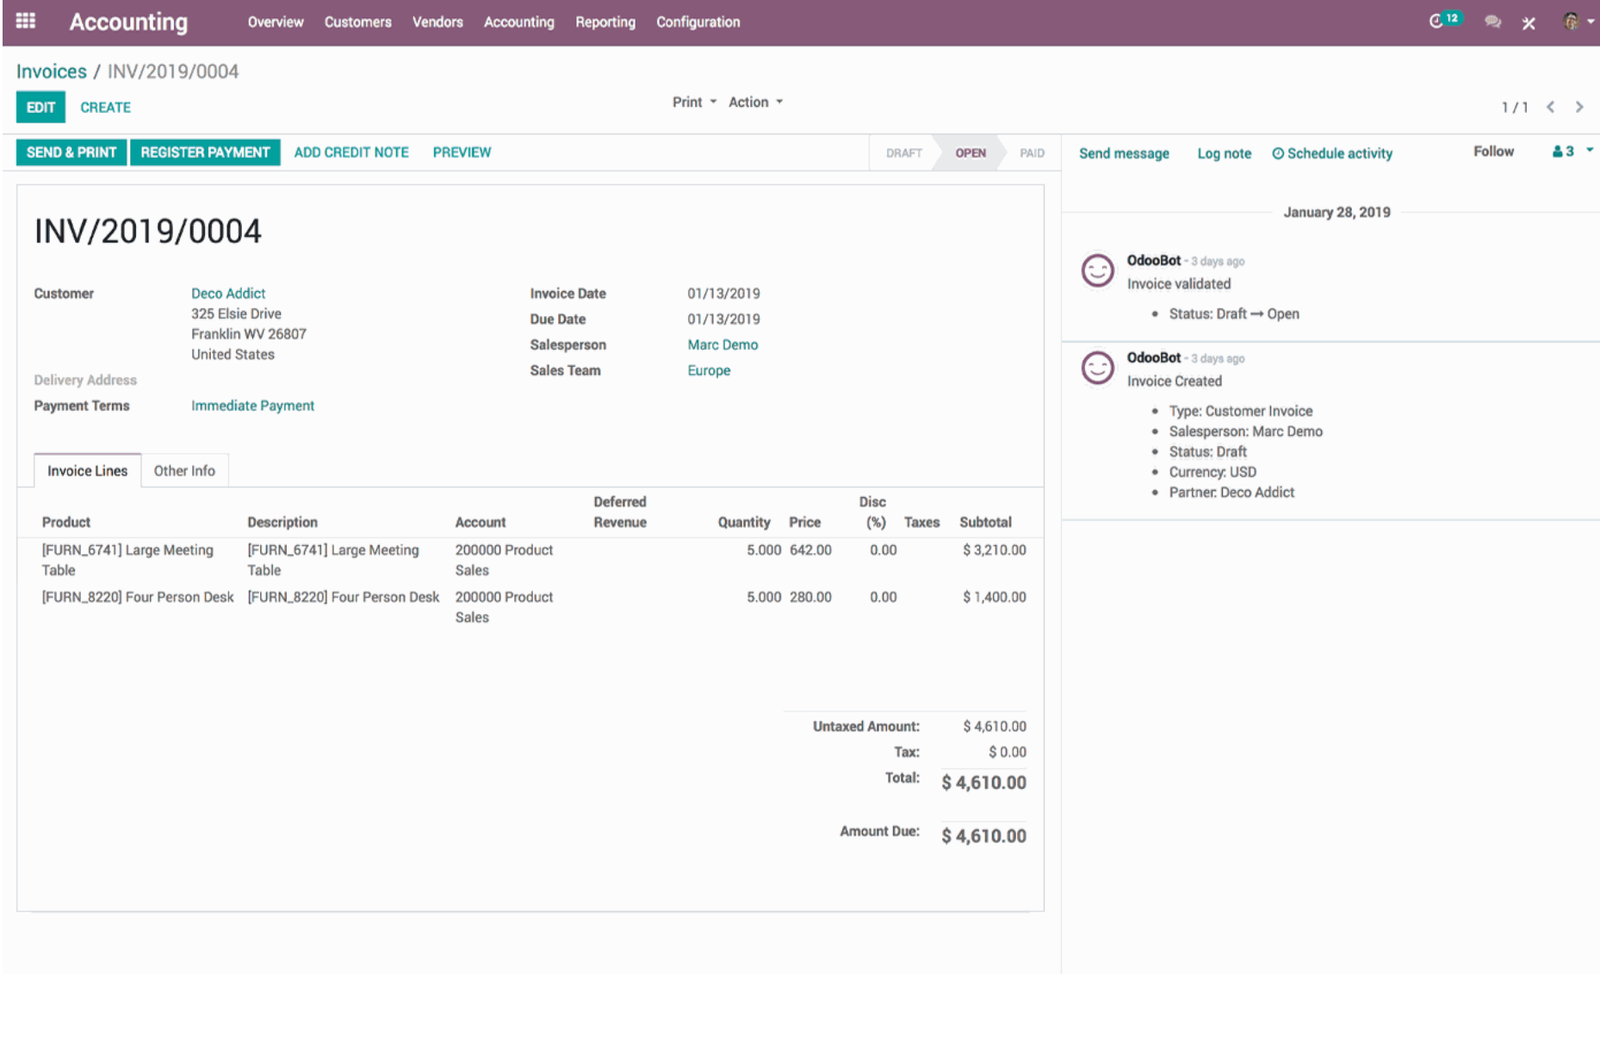
Task: Click the 'January 28, 2019' date separator
Action: pyautogui.click(x=1337, y=212)
